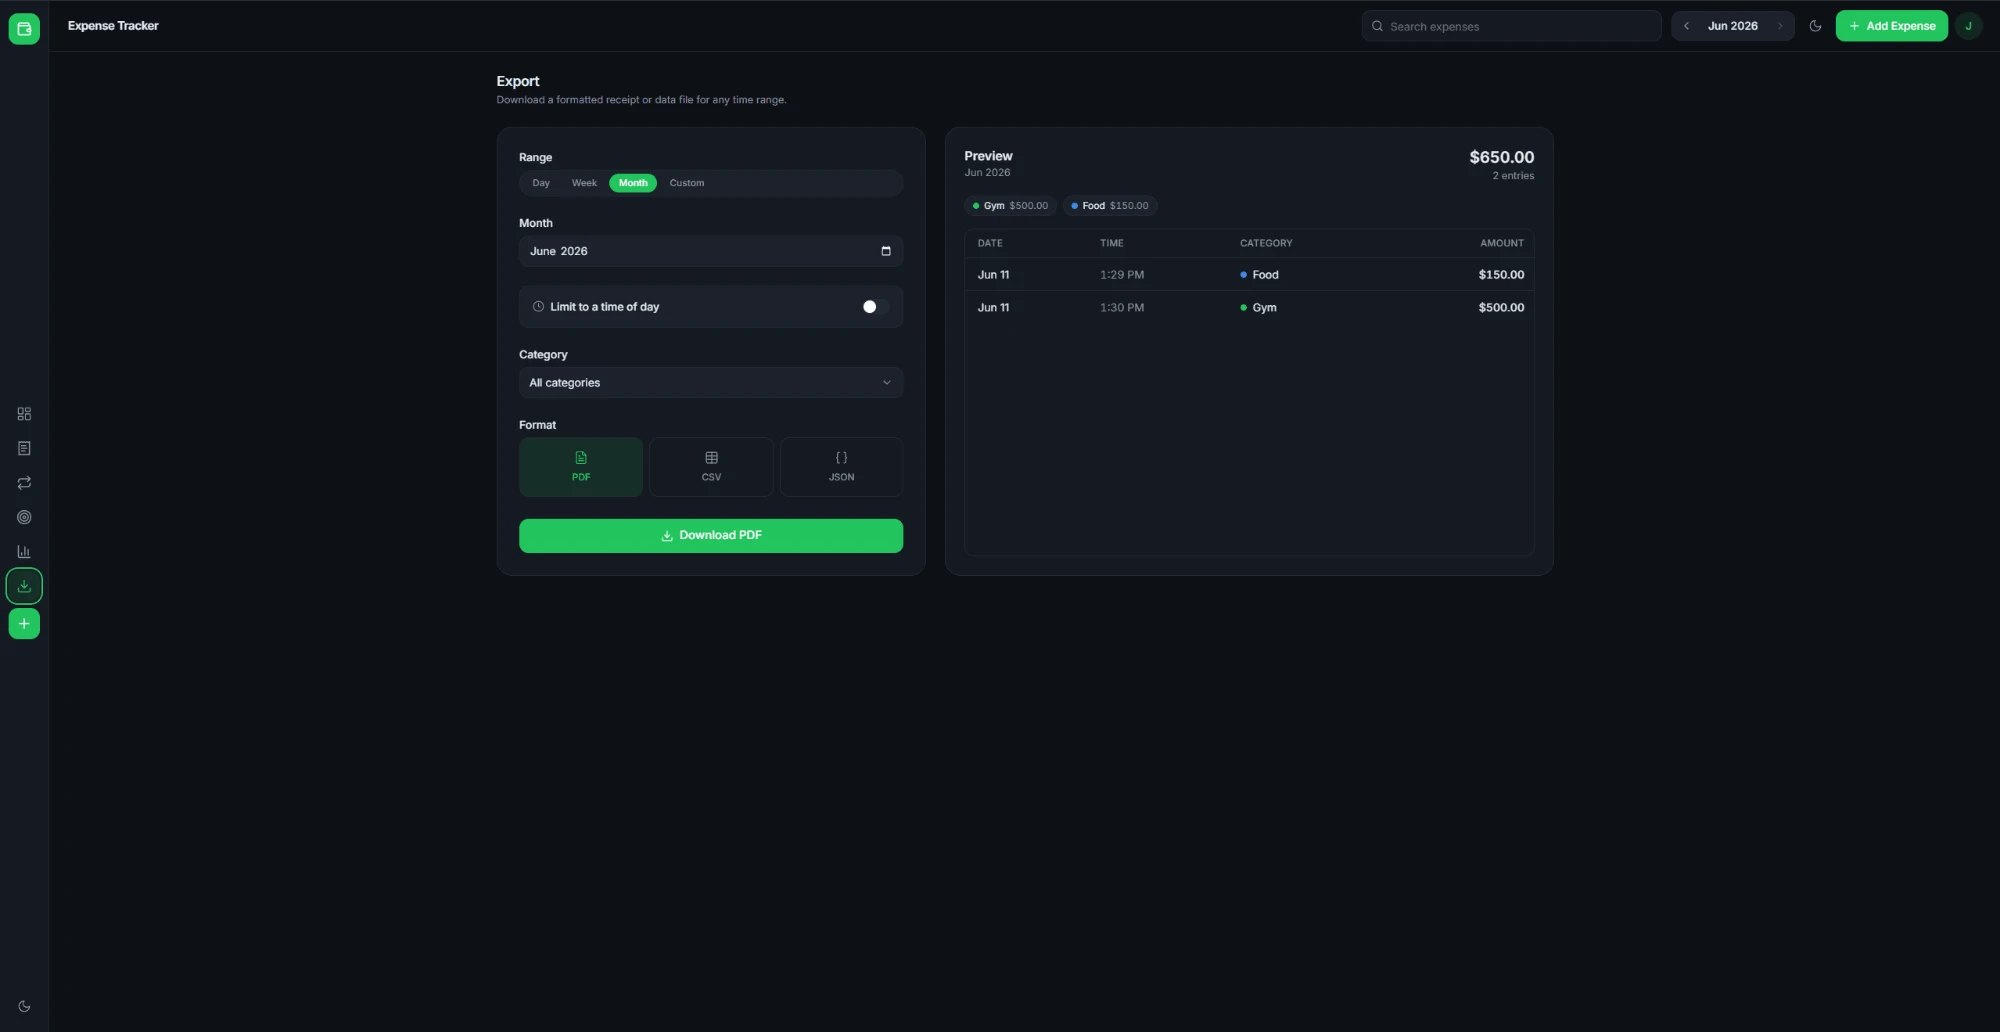The image size is (2000, 1032).
Task: Go to next month arrow
Action: click(1780, 26)
